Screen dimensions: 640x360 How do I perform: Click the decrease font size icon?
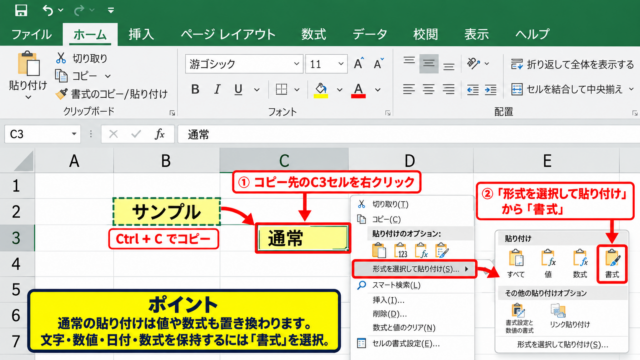378,64
